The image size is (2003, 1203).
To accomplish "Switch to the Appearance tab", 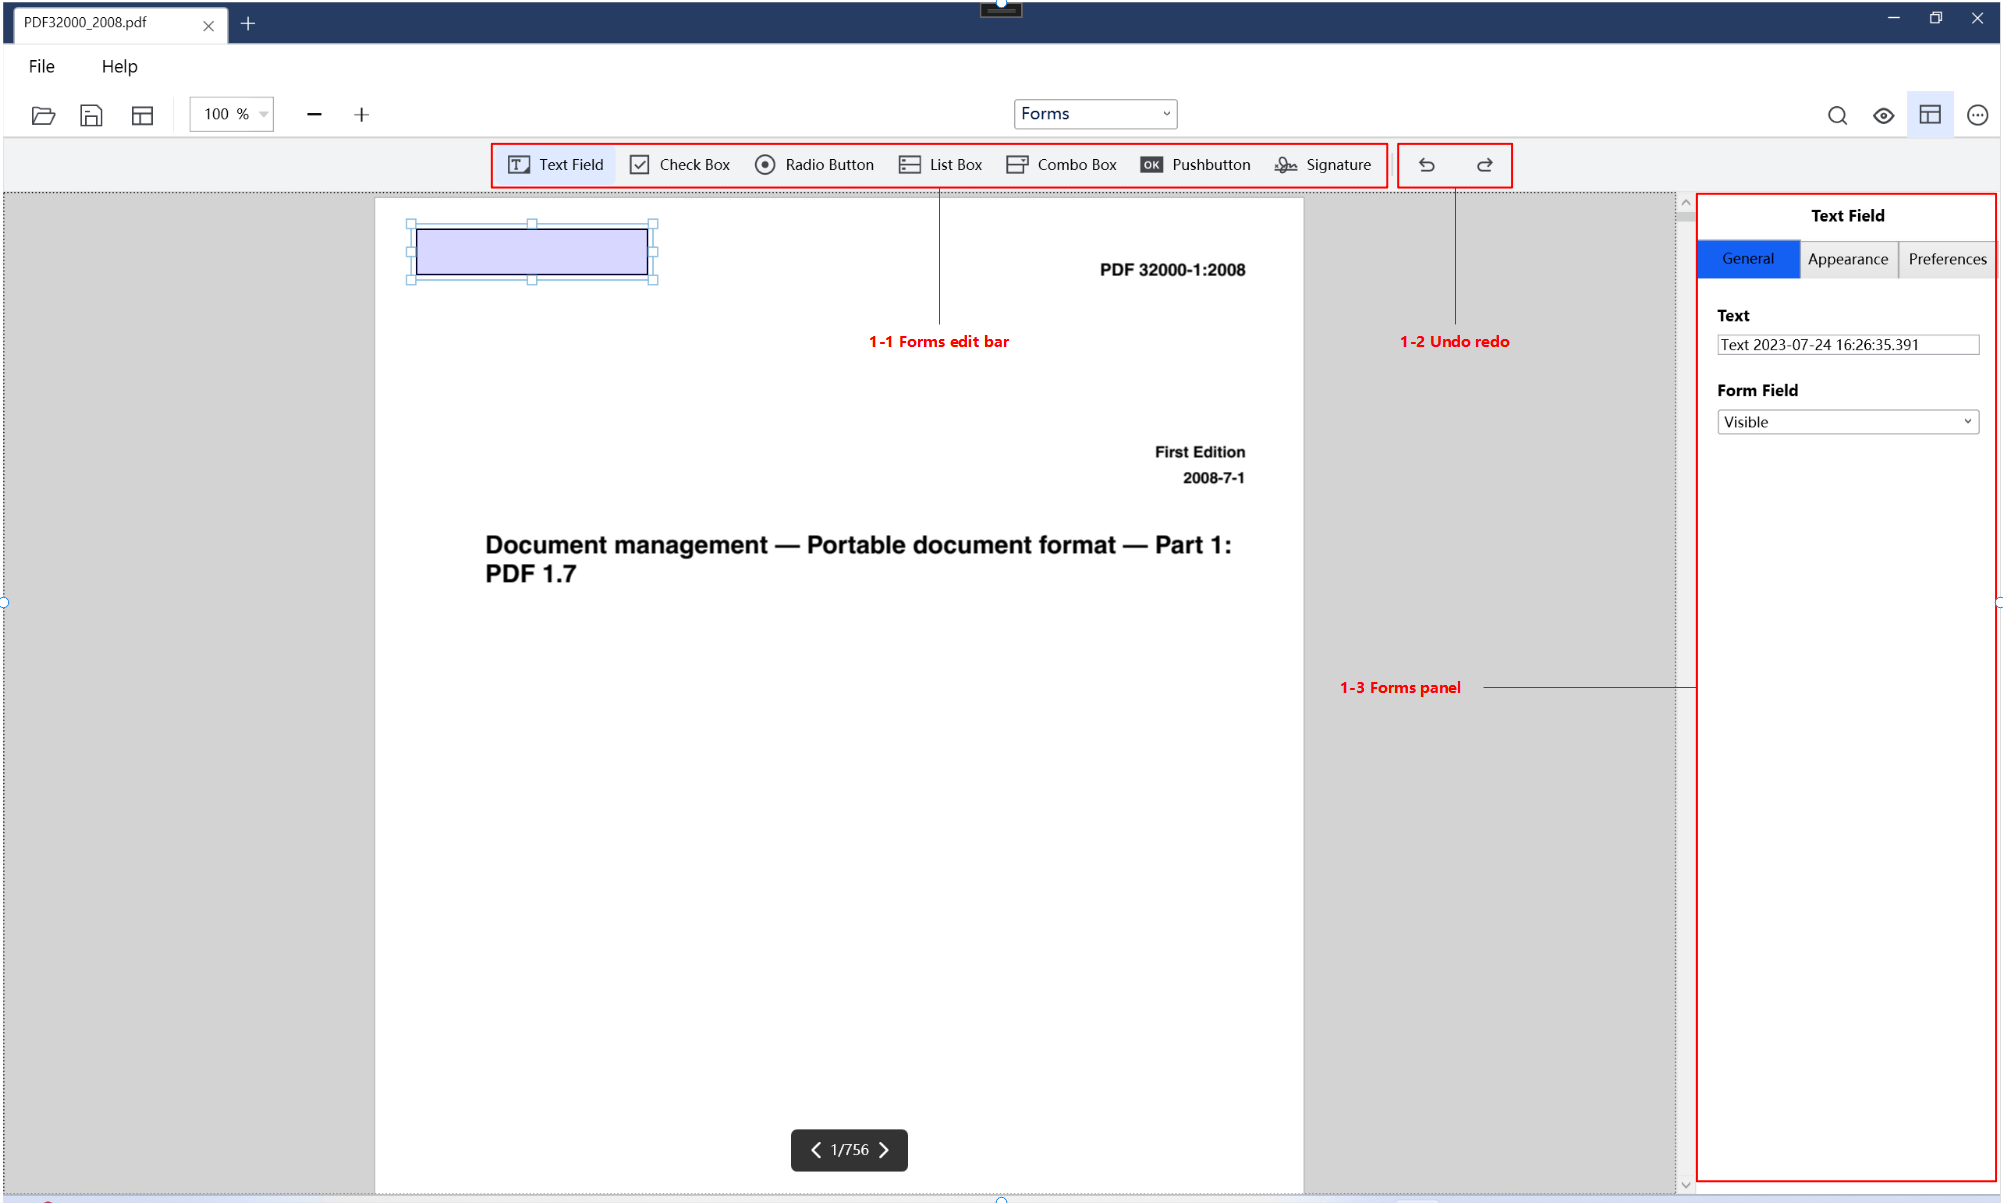I will 1847,259.
